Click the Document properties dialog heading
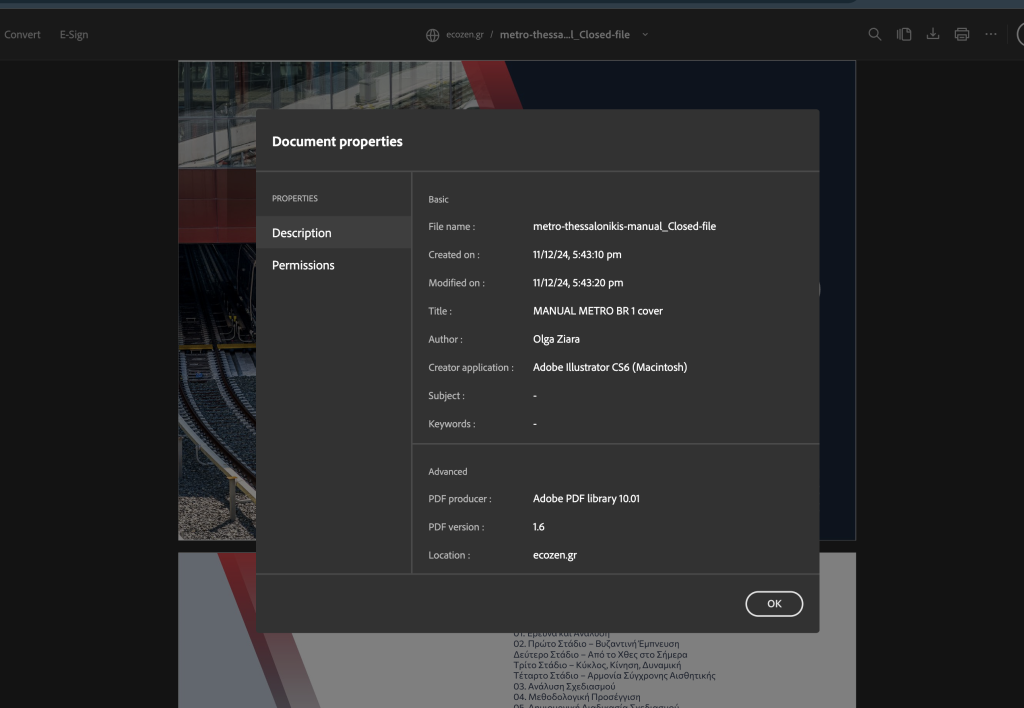The width and height of the screenshot is (1024, 708). (337, 141)
